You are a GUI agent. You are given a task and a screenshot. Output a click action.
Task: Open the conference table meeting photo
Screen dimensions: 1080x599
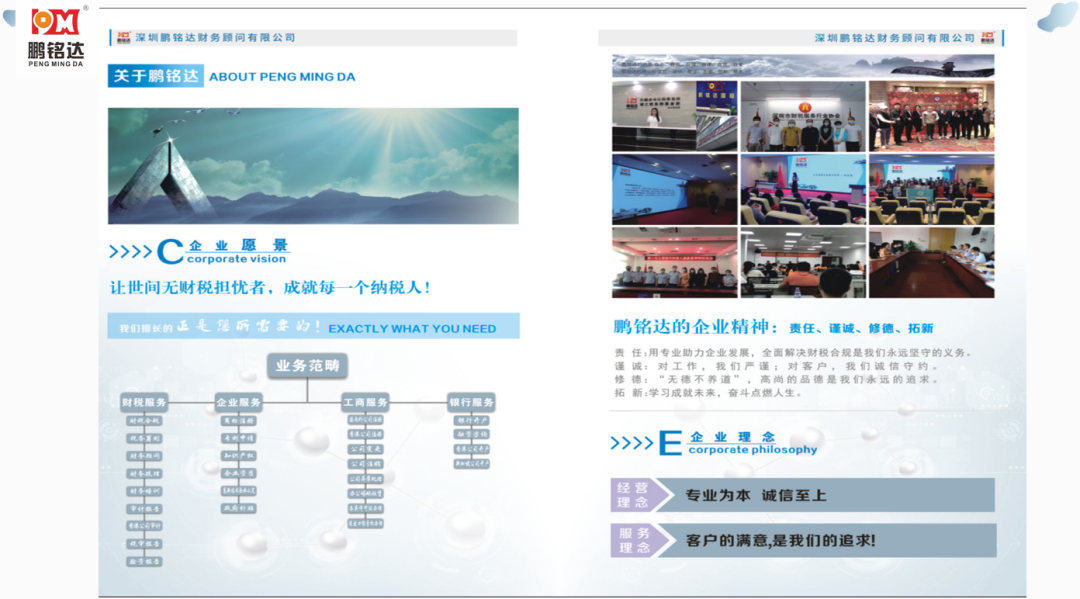[932, 263]
